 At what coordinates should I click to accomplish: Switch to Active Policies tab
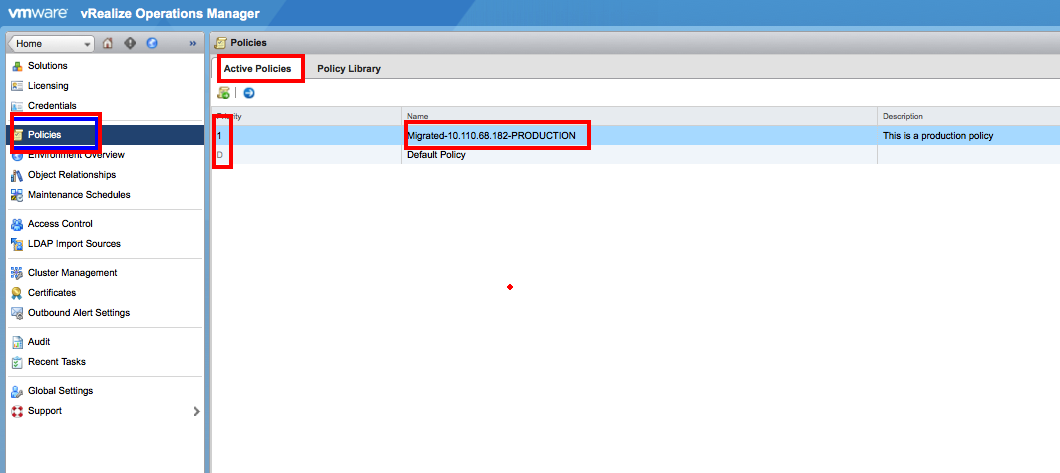coord(258,69)
